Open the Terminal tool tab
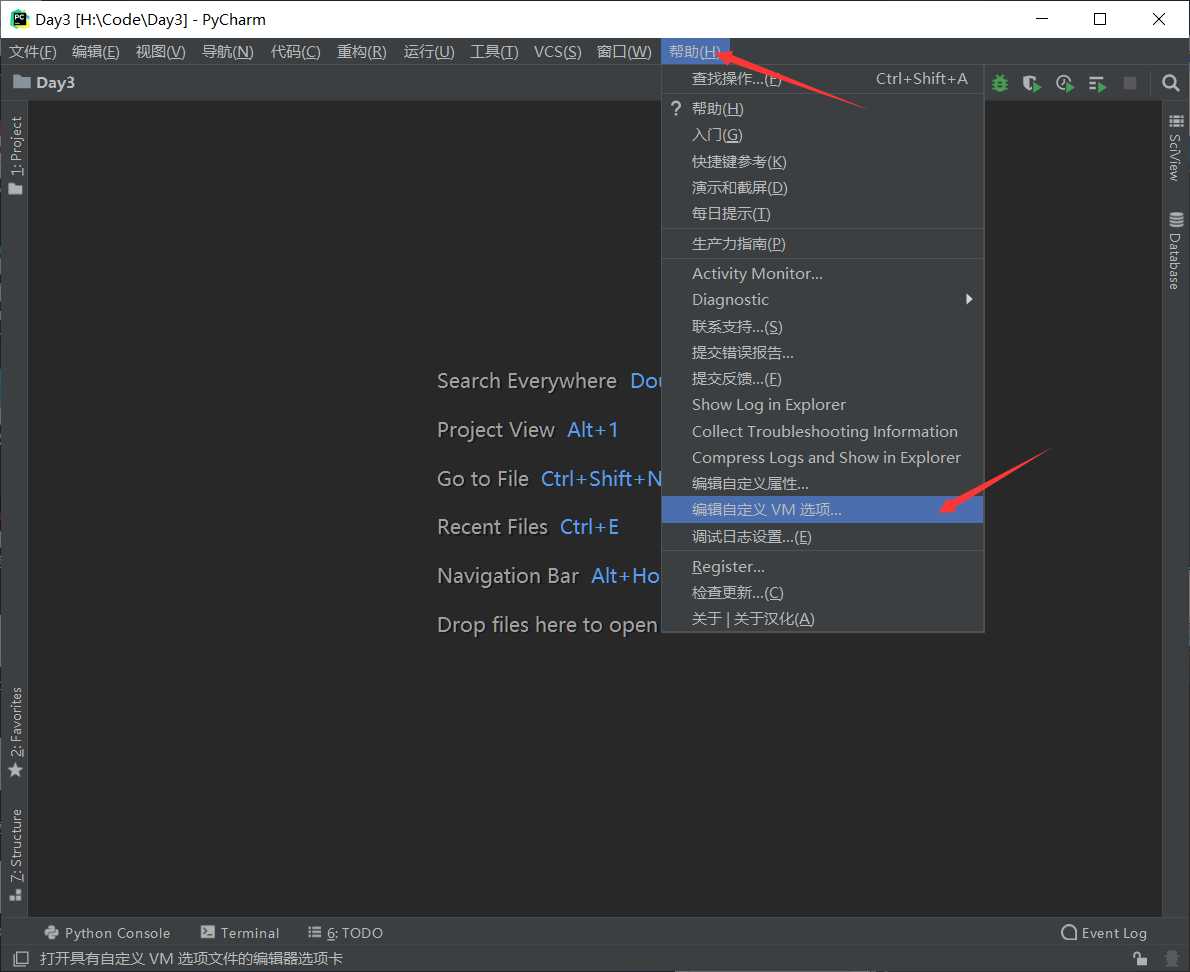Viewport: 1190px width, 972px height. tap(240, 933)
